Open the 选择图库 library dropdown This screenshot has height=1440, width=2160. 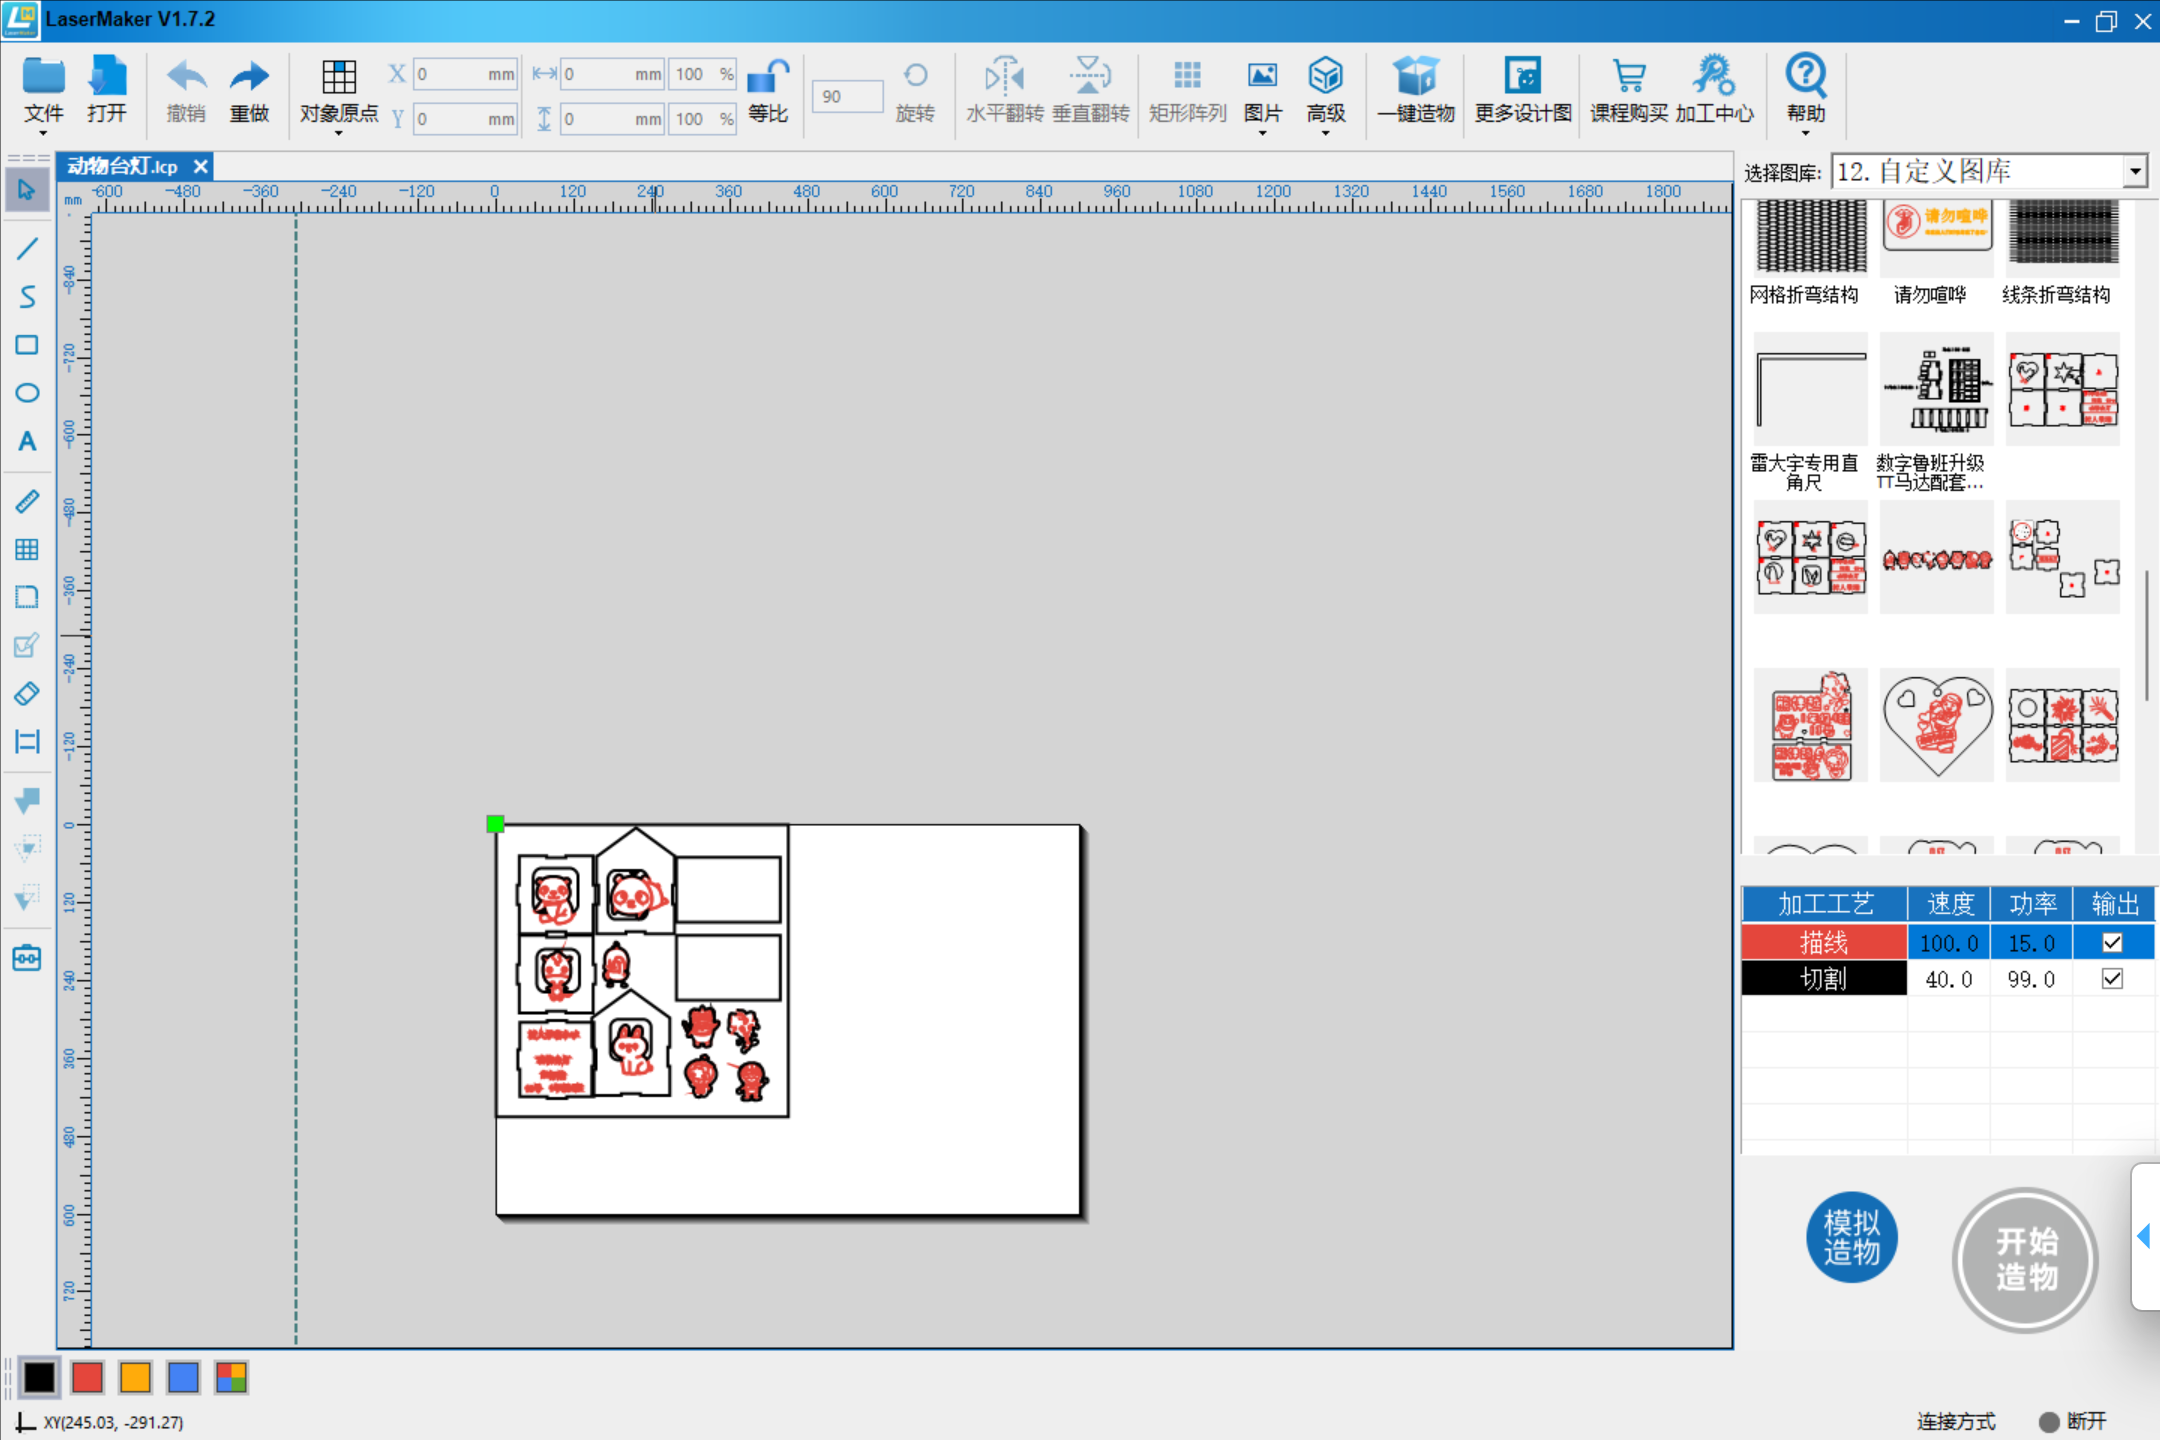pyautogui.click(x=2135, y=172)
